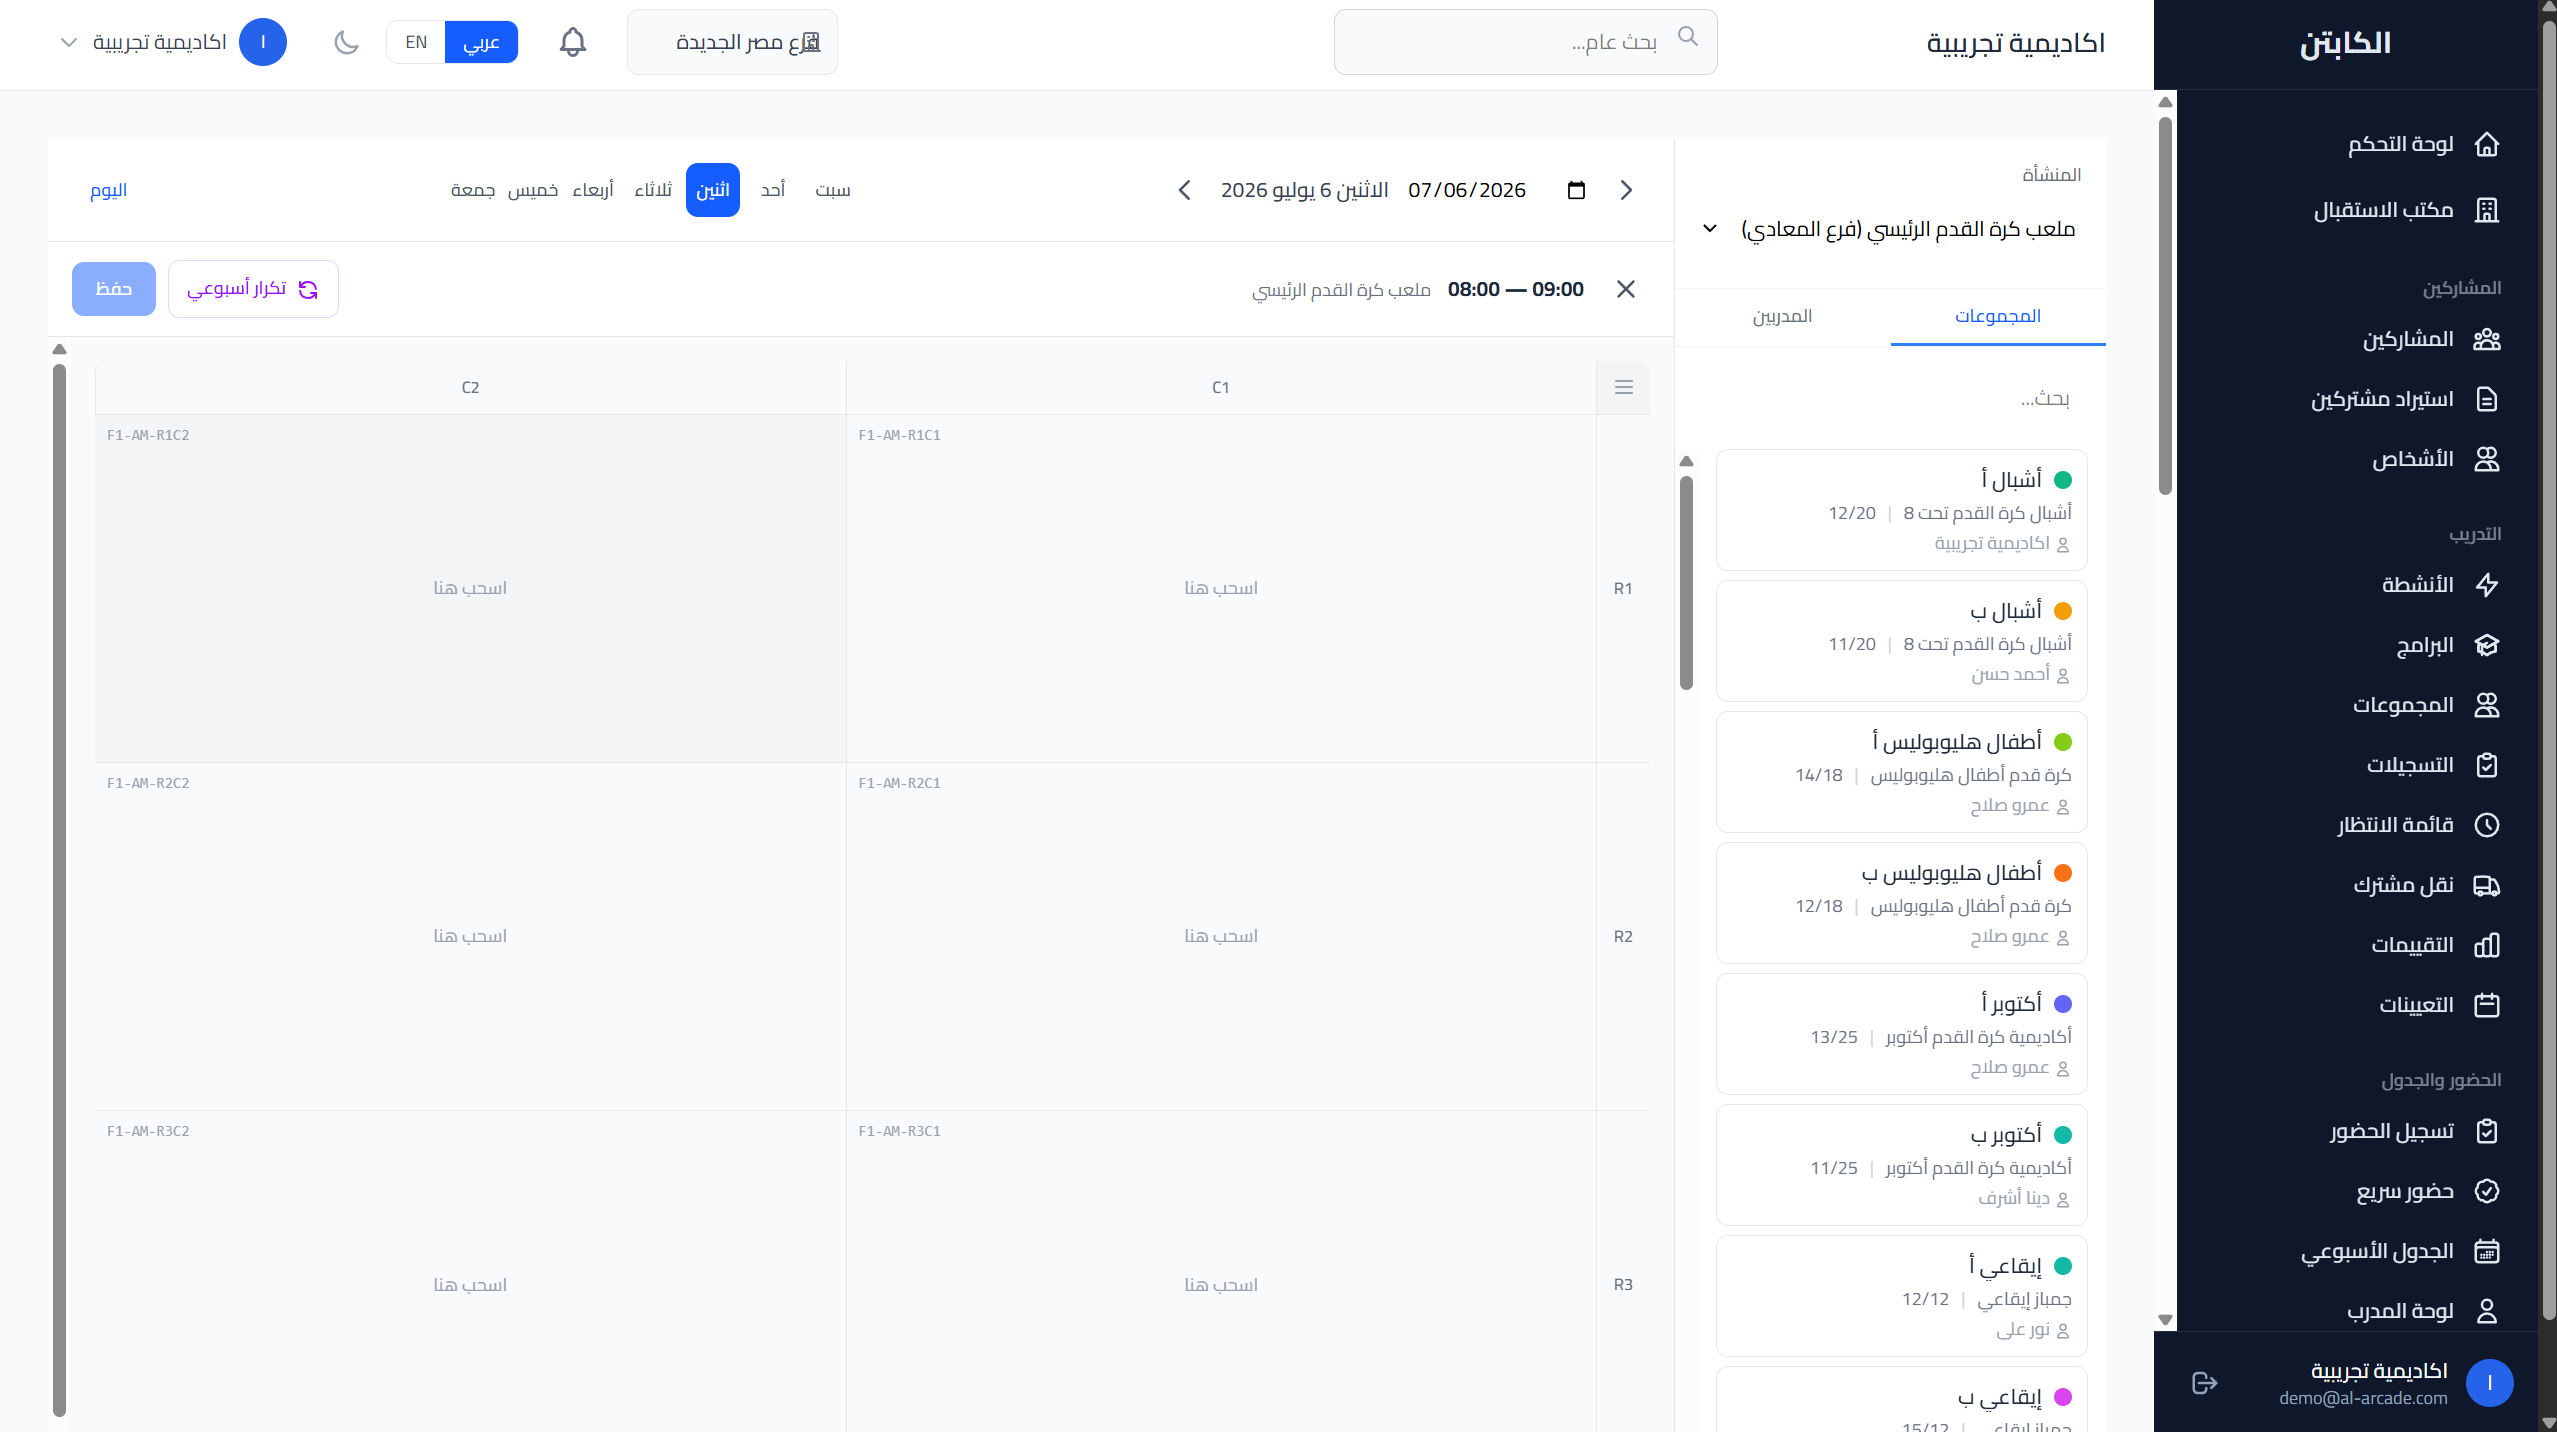Open المجموعات sidebar groups icon
2557x1432 pixels.
2486,705
